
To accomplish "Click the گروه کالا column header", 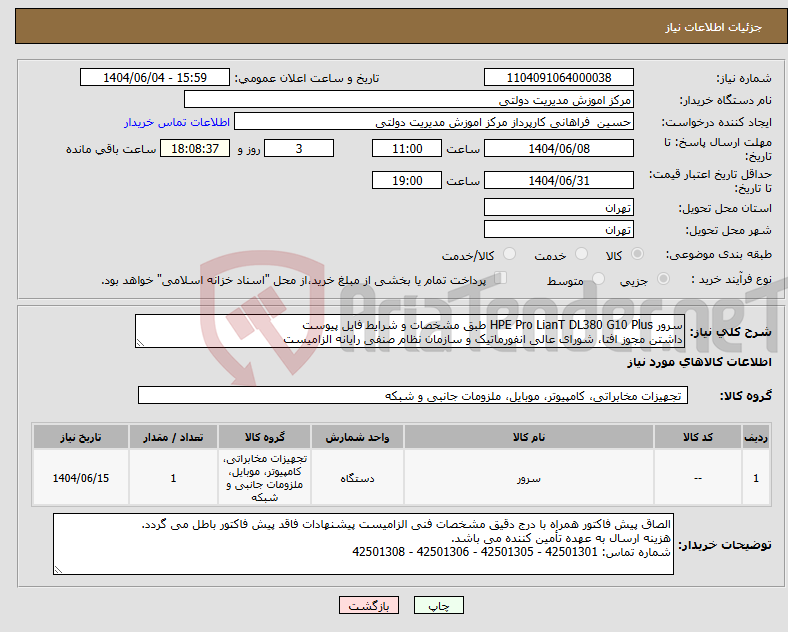I will point(264,437).
